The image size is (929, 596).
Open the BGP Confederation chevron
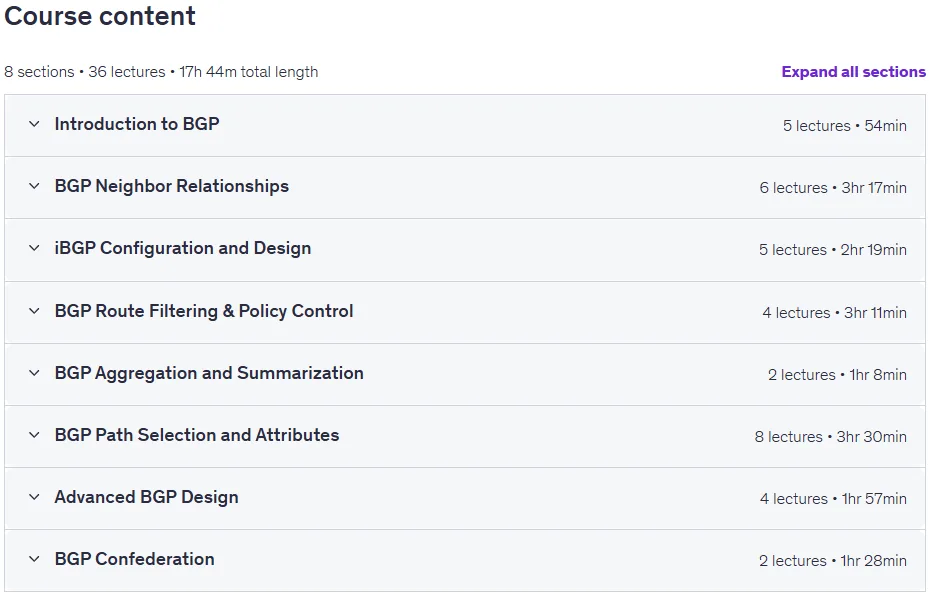coord(34,559)
